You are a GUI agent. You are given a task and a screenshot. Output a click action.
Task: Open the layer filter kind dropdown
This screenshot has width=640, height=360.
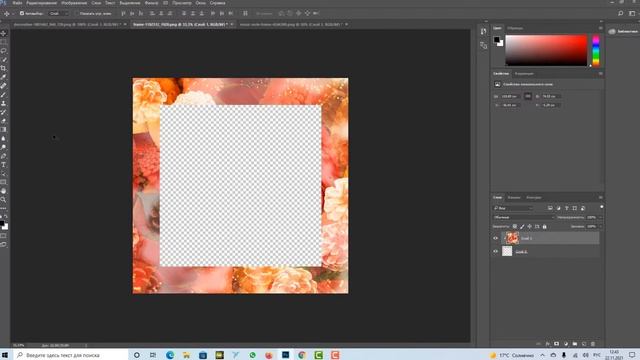513,208
